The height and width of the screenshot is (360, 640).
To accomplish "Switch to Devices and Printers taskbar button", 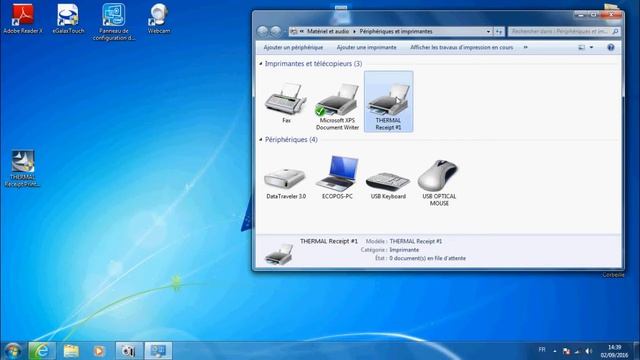I will click(158, 351).
